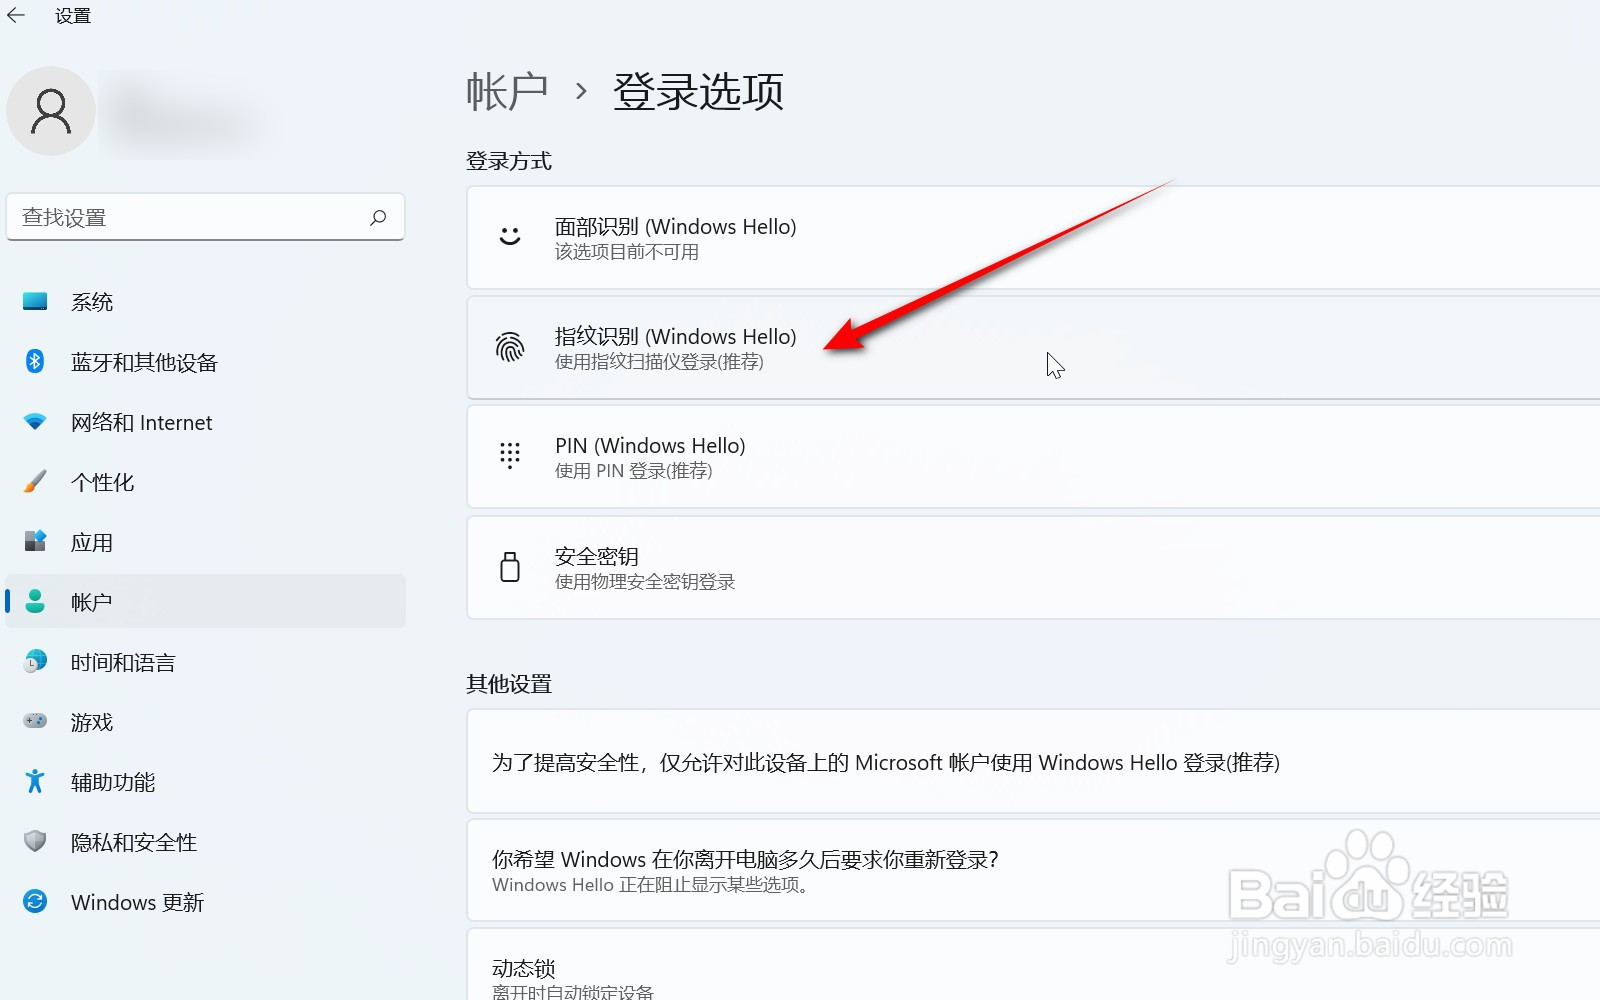Open 系统 settings label
The image size is (1600, 1000).
click(x=92, y=302)
